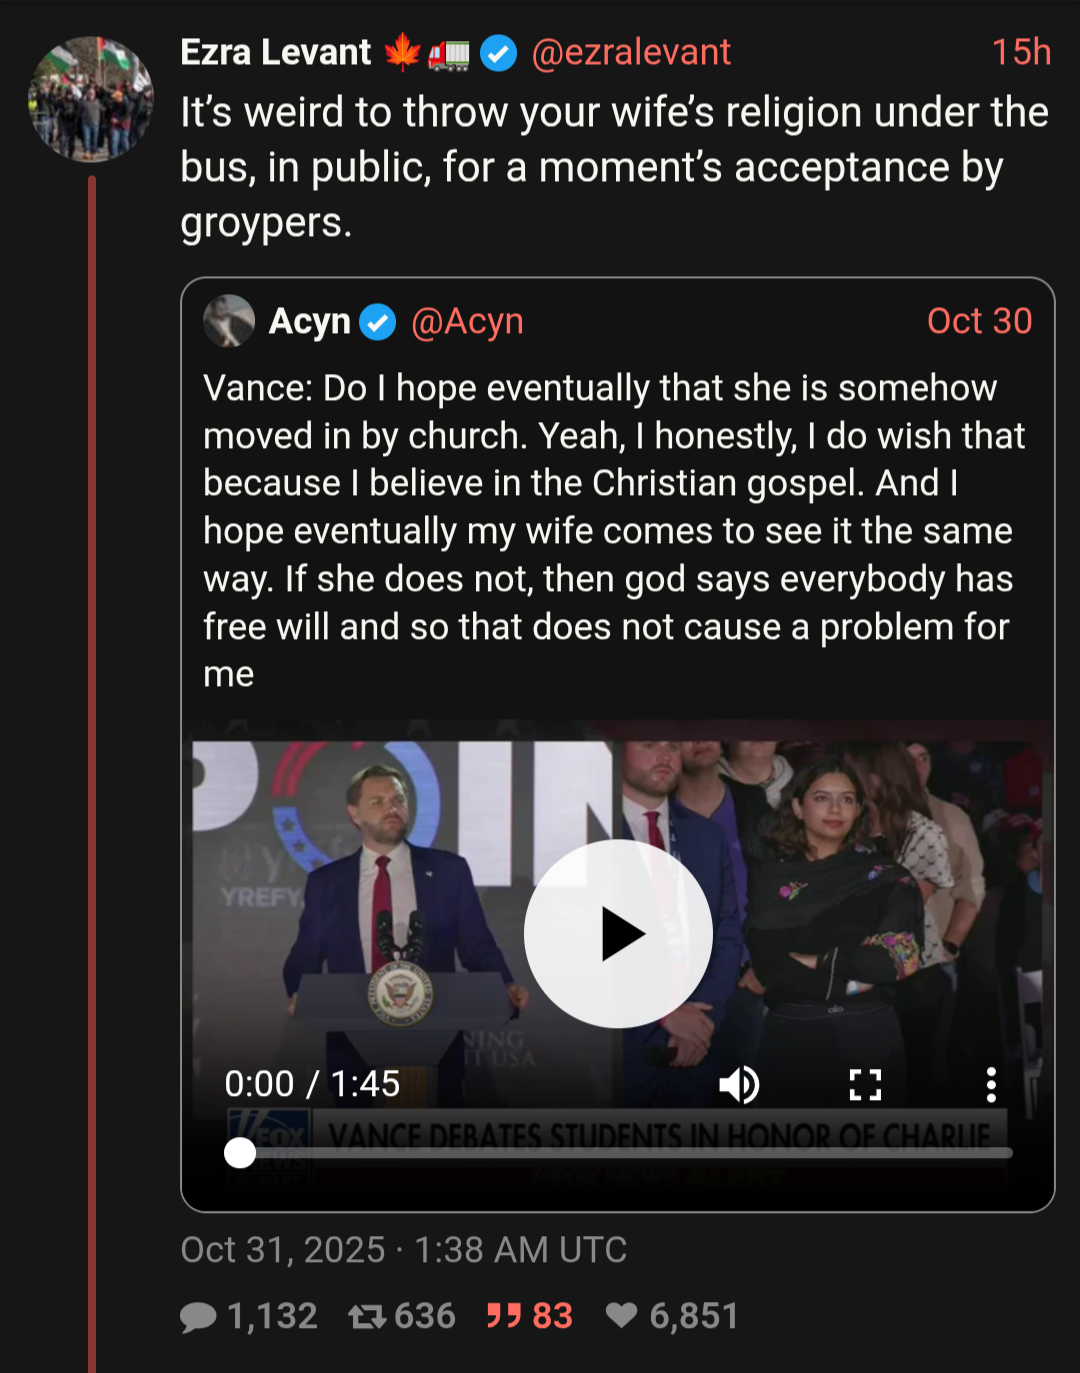This screenshot has width=1080, height=1373.
Task: Click the blue verified badge beside Ezra Levant
Action: [498, 53]
